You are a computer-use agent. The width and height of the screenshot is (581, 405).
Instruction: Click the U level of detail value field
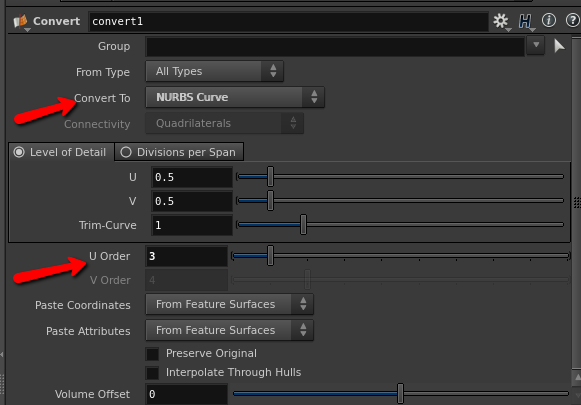pyautogui.click(x=192, y=177)
